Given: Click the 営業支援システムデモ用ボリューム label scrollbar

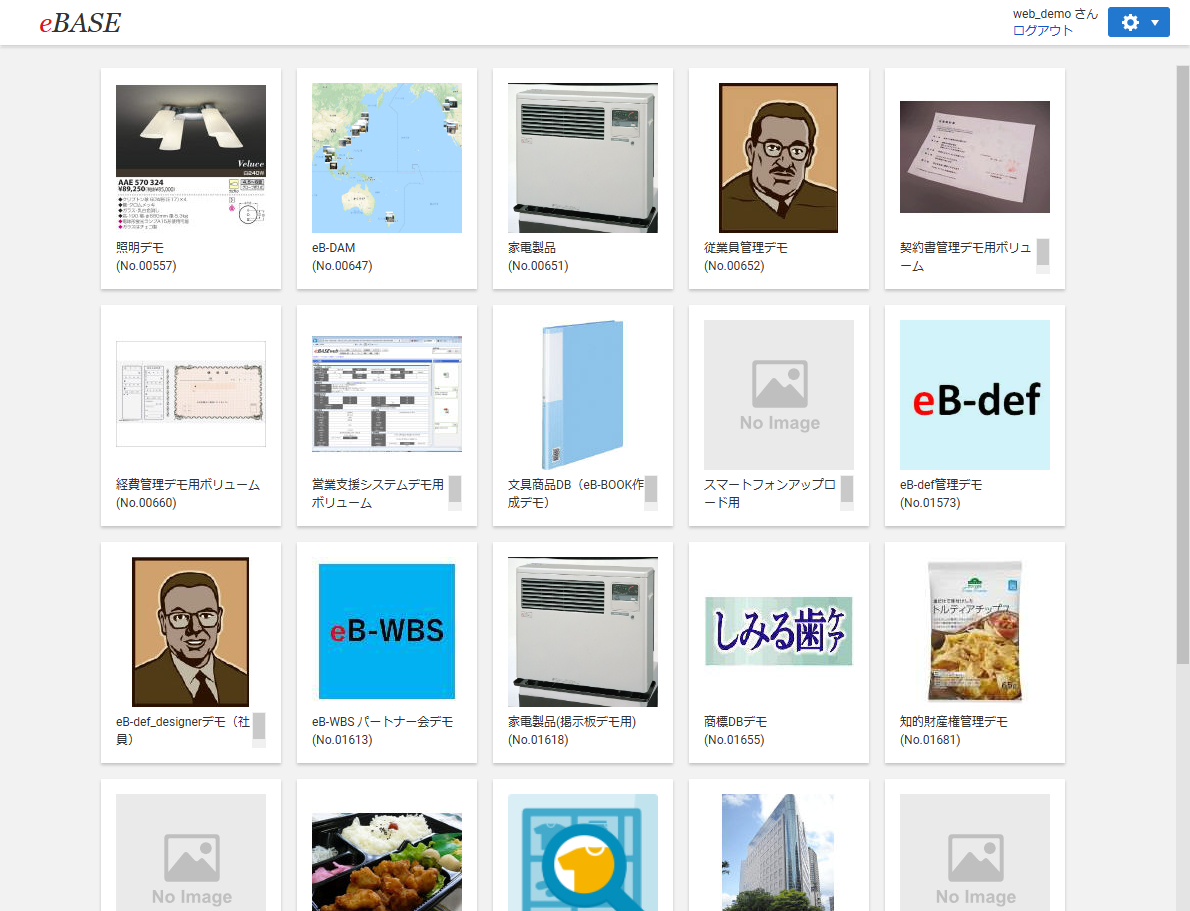Looking at the screenshot, I should pos(455,493).
